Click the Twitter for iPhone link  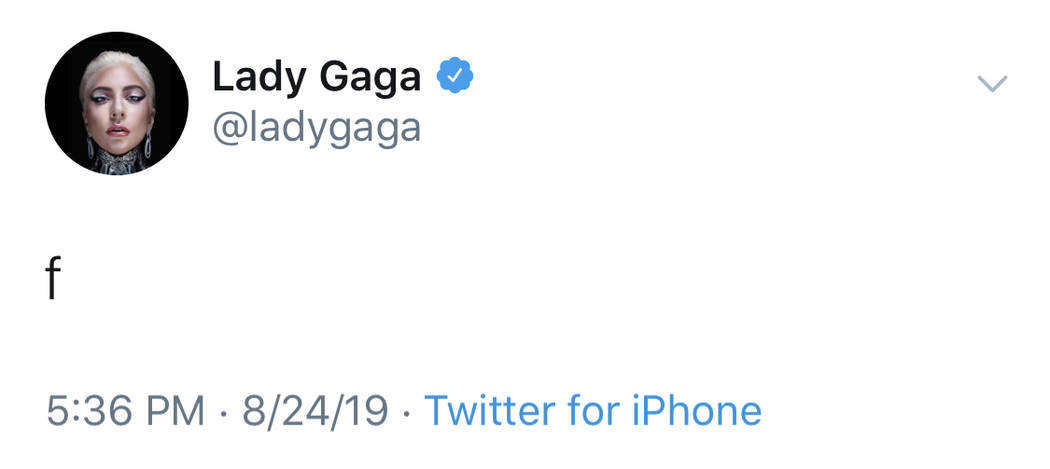[593, 411]
